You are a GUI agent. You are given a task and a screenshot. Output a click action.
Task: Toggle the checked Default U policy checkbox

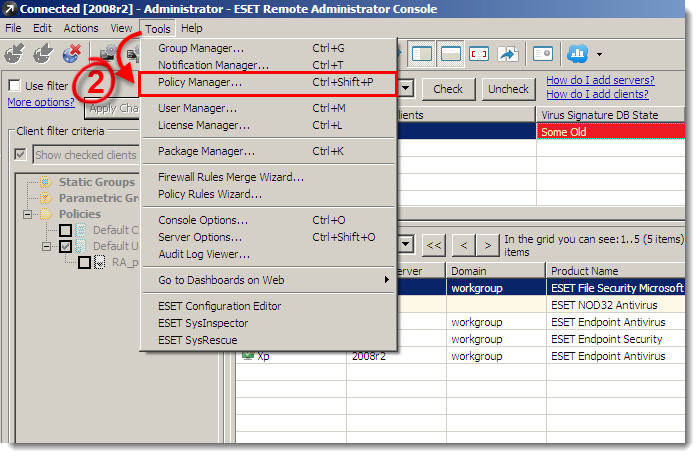[65, 246]
